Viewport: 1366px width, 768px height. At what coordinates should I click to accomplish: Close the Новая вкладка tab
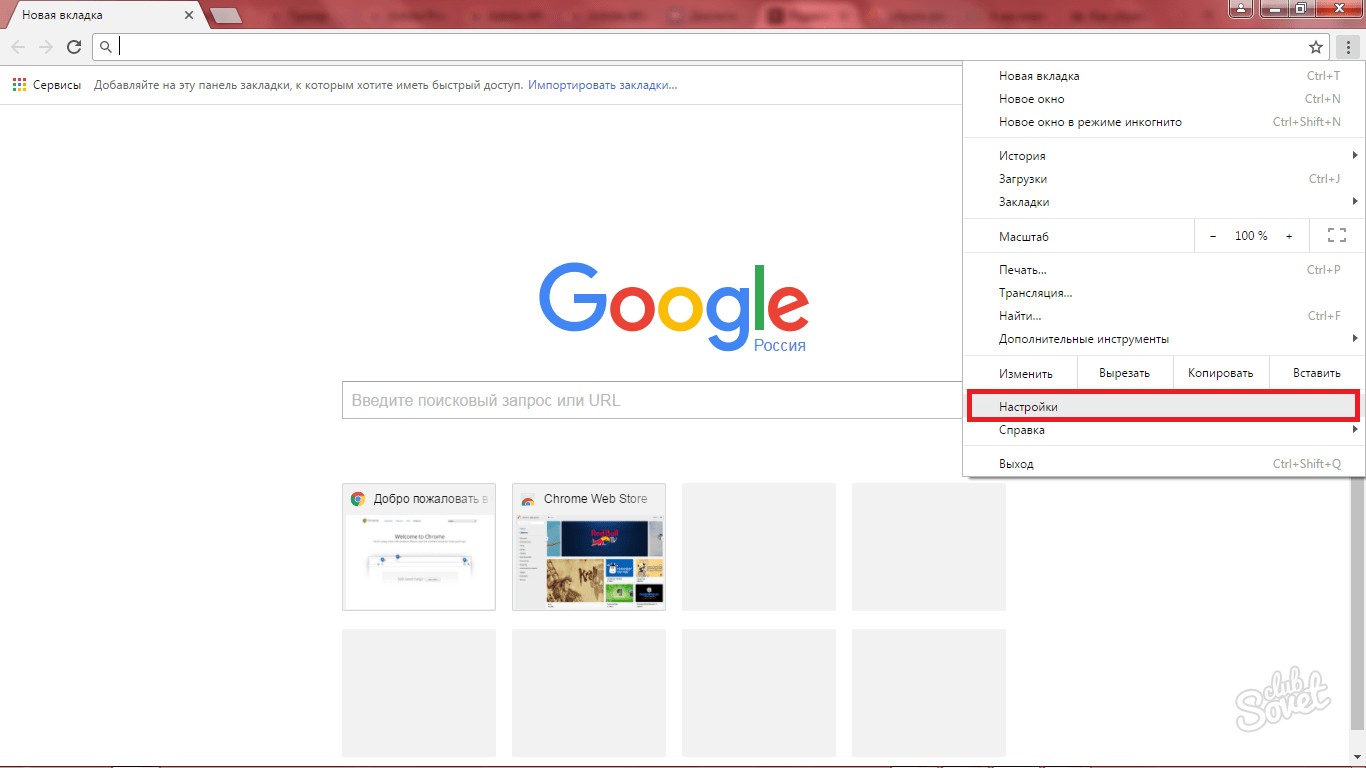point(190,16)
